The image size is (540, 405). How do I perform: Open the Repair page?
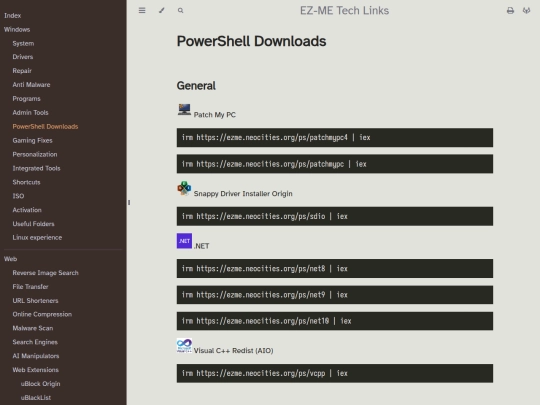(22, 71)
